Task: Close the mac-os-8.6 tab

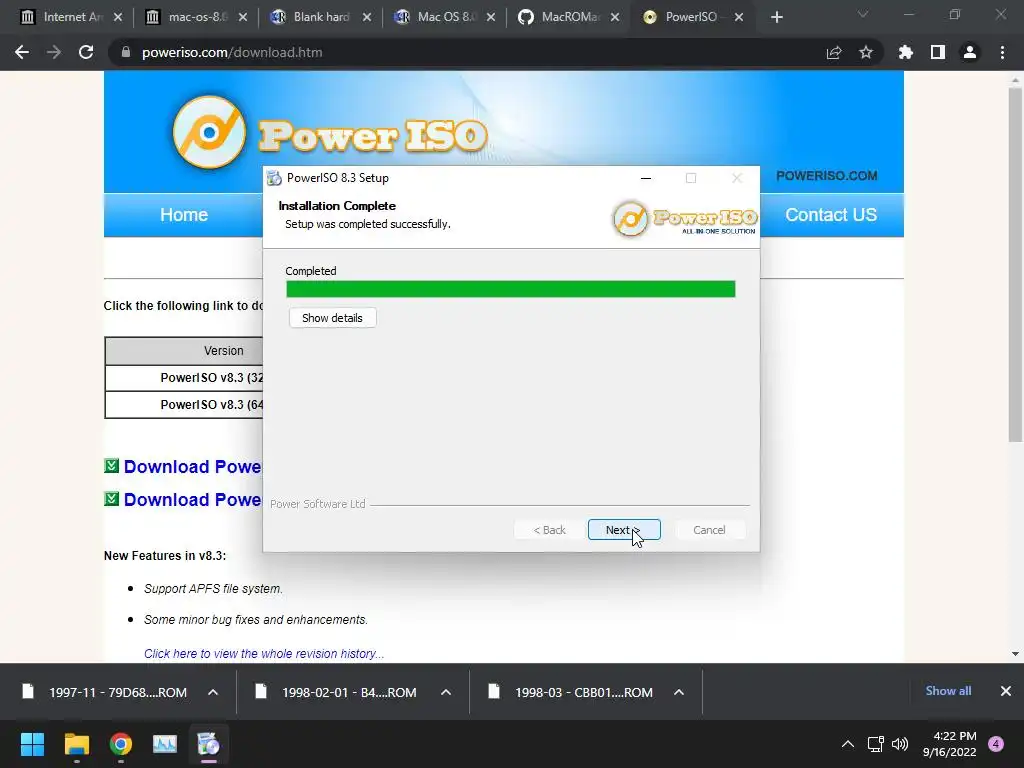Action: pyautogui.click(x=243, y=17)
